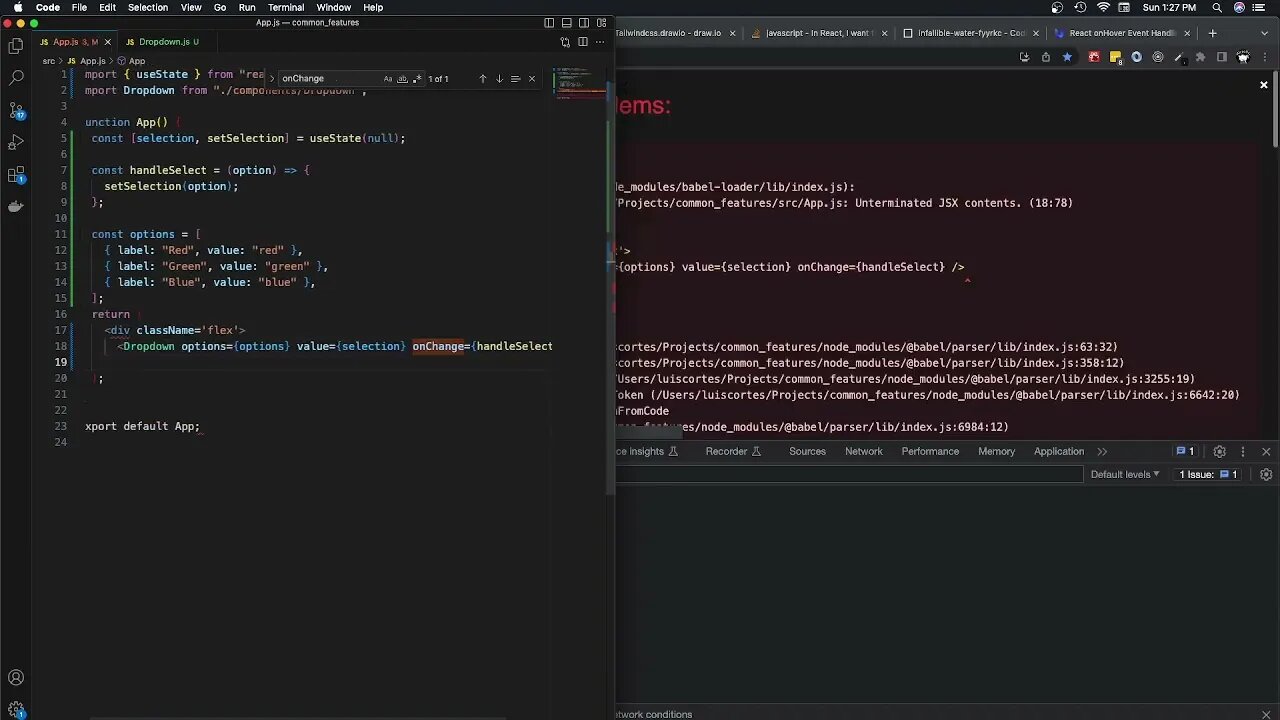
Task: Open changes compare icon in editor toolbar
Action: [565, 42]
